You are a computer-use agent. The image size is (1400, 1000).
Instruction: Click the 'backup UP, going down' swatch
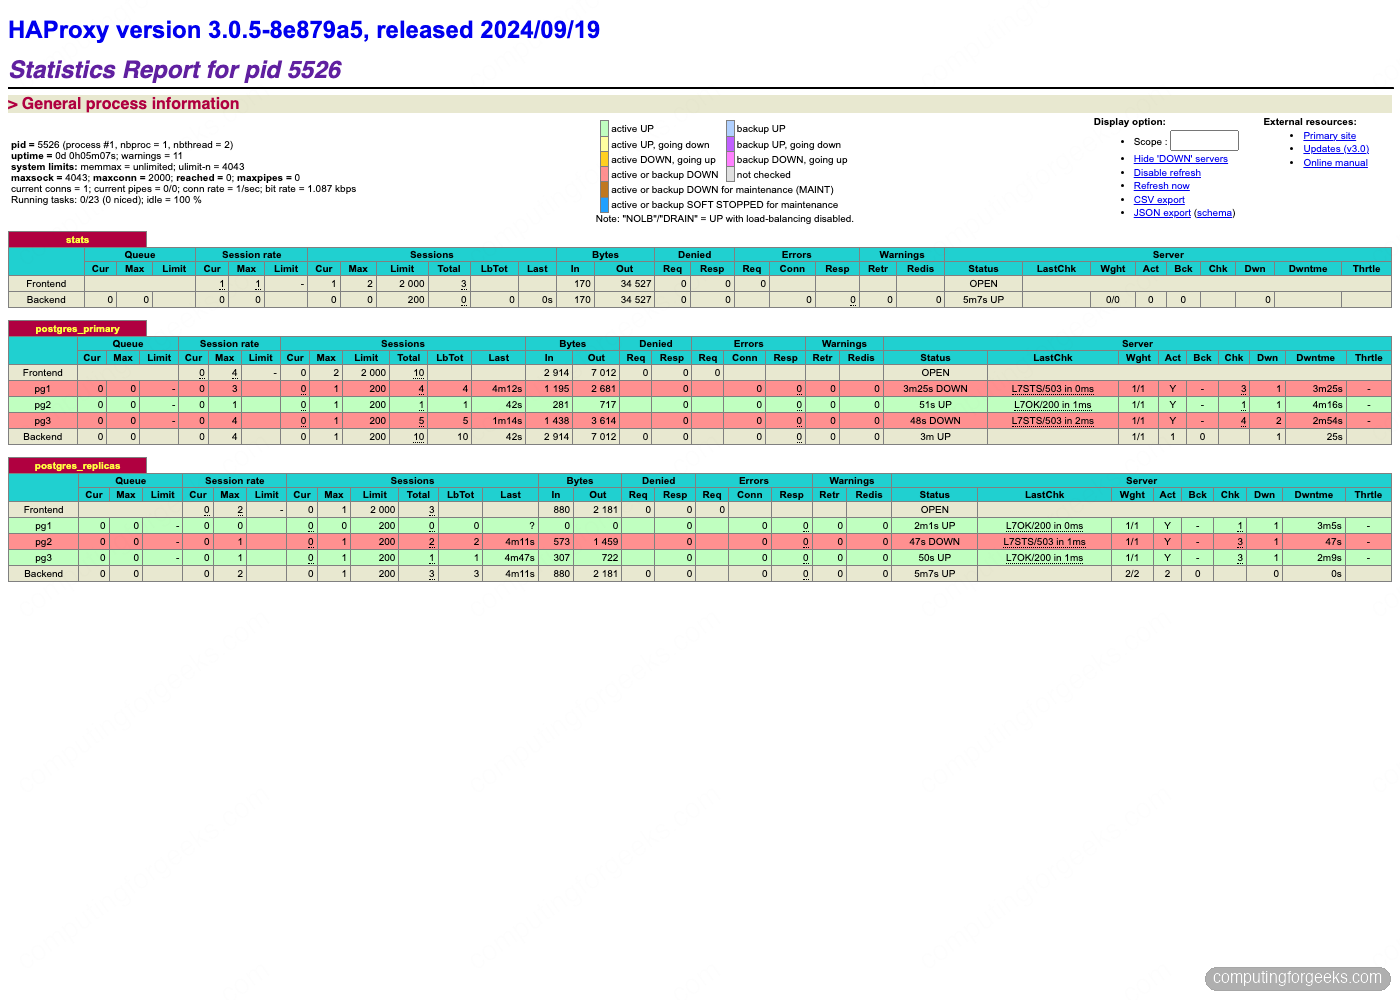point(730,144)
